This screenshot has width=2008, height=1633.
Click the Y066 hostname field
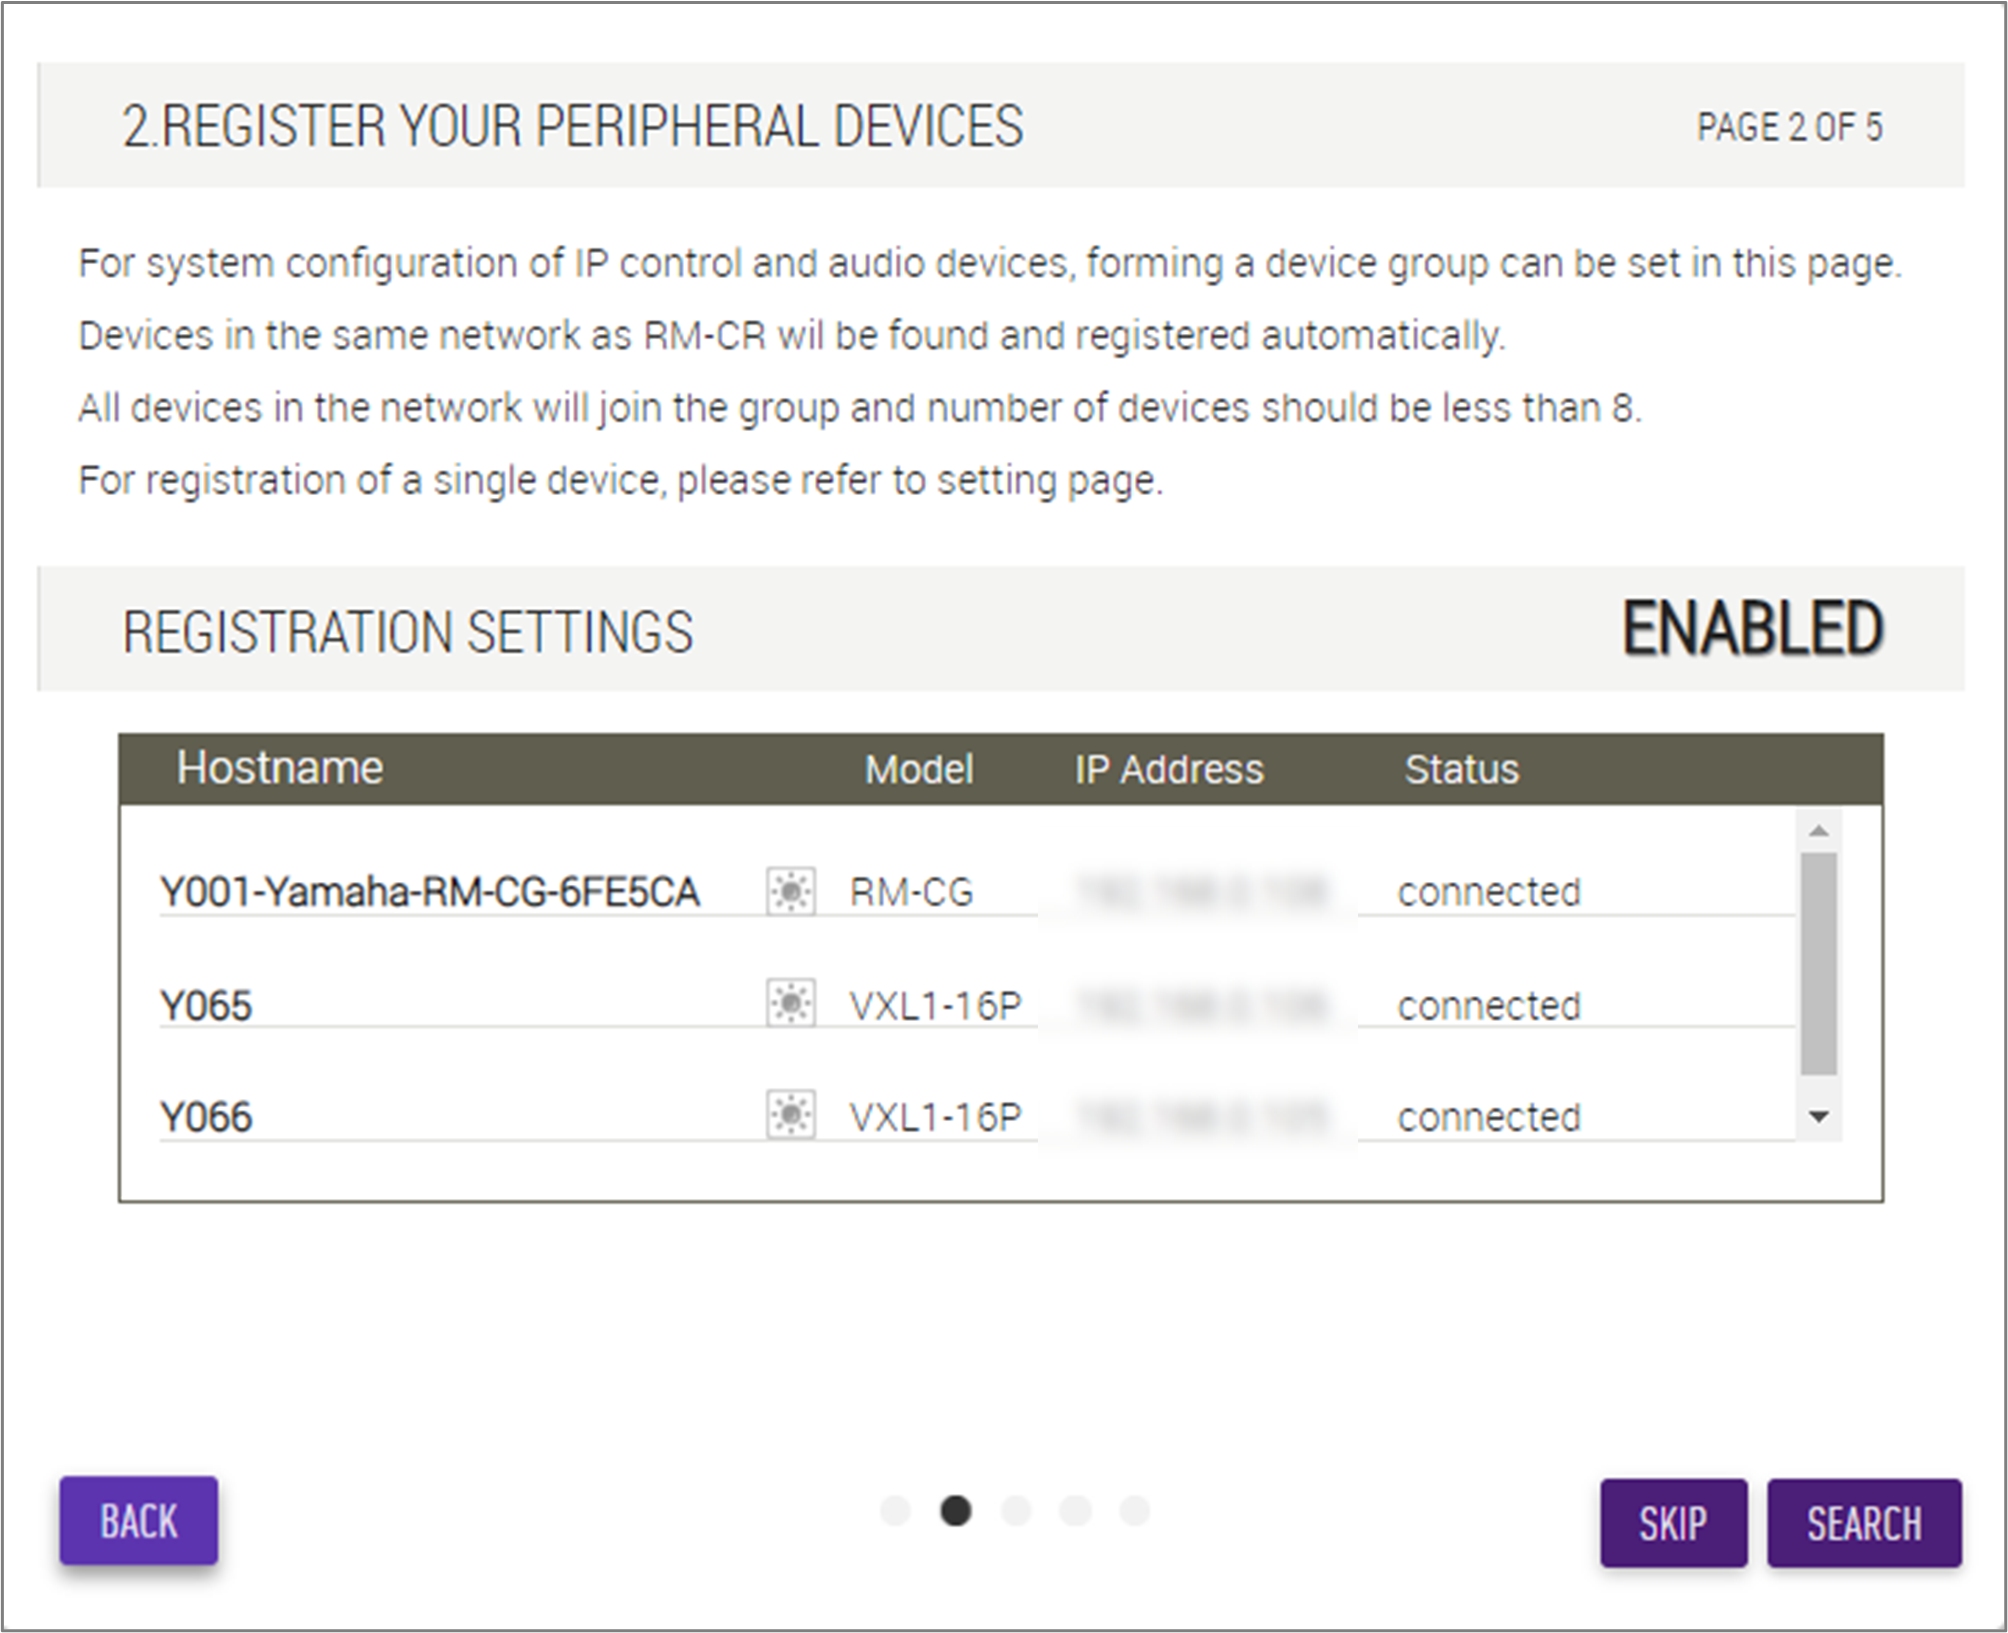pos(450,1117)
